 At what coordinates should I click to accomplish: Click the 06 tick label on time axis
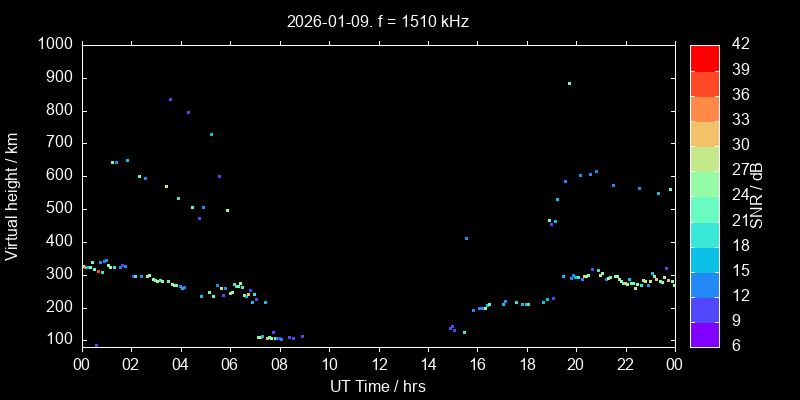pos(230,365)
